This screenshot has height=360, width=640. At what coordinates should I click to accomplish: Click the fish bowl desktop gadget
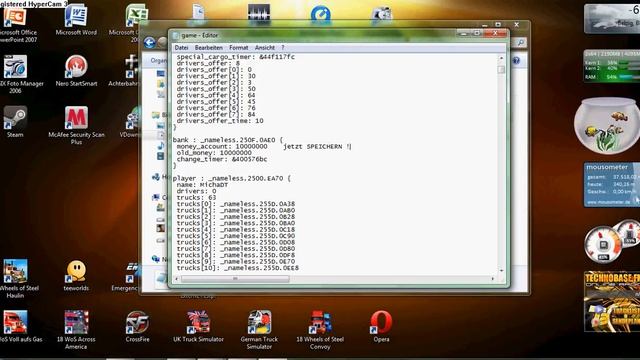(608, 125)
